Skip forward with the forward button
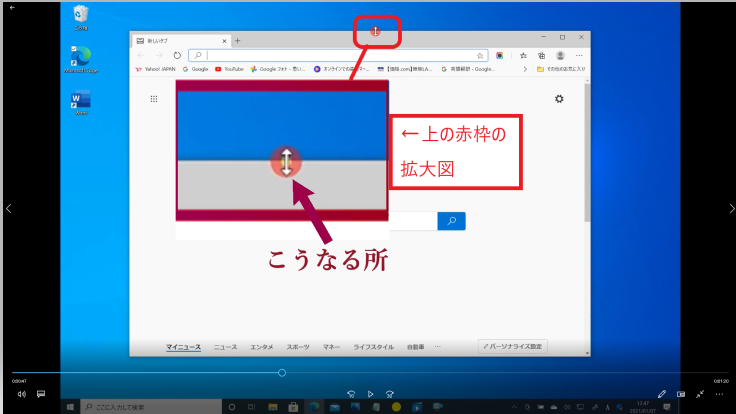736x414 pixels. (389, 394)
